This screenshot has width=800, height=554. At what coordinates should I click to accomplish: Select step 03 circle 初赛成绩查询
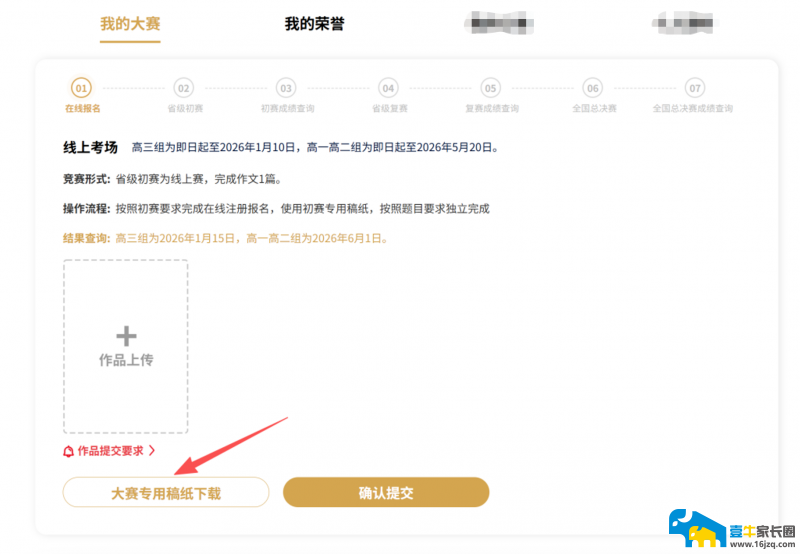point(286,88)
